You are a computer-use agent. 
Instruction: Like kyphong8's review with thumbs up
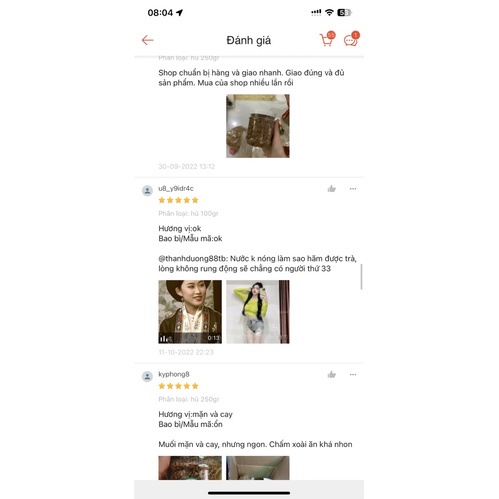(331, 375)
